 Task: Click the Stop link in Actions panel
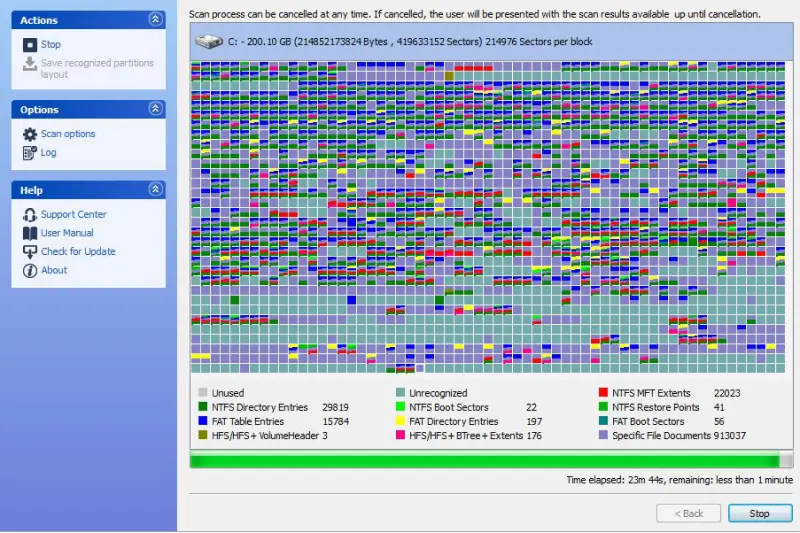pos(51,44)
